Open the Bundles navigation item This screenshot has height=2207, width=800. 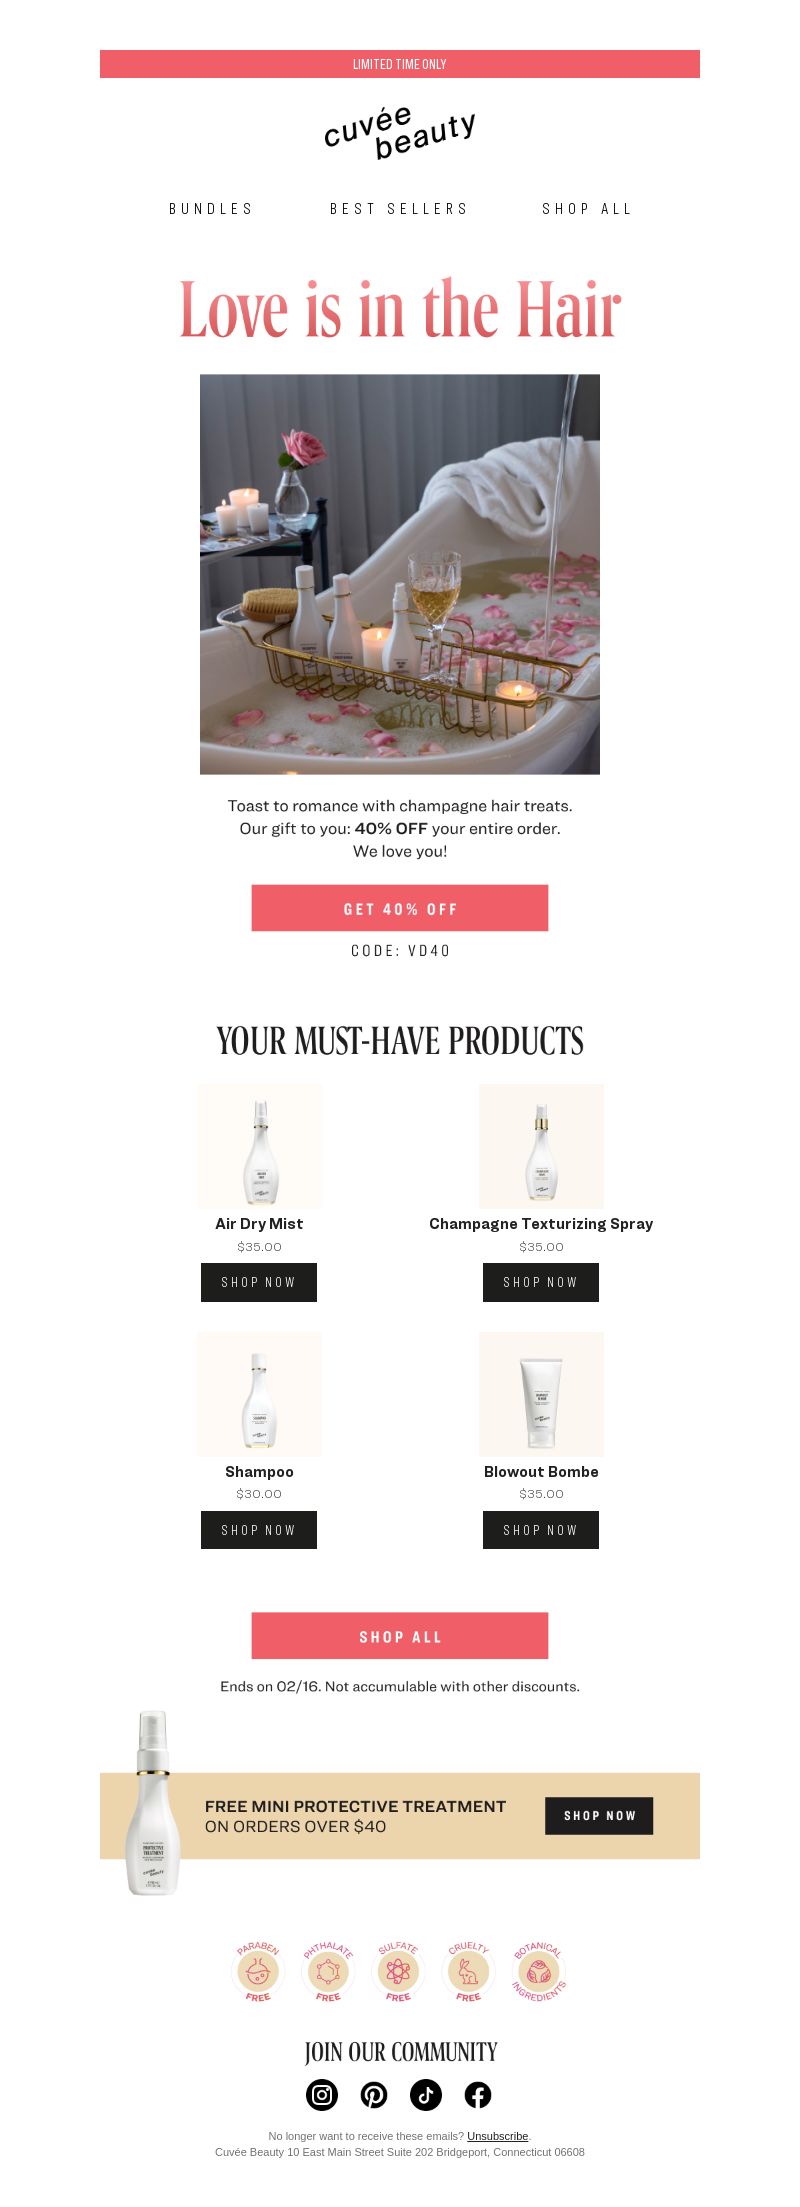pyautogui.click(x=211, y=209)
